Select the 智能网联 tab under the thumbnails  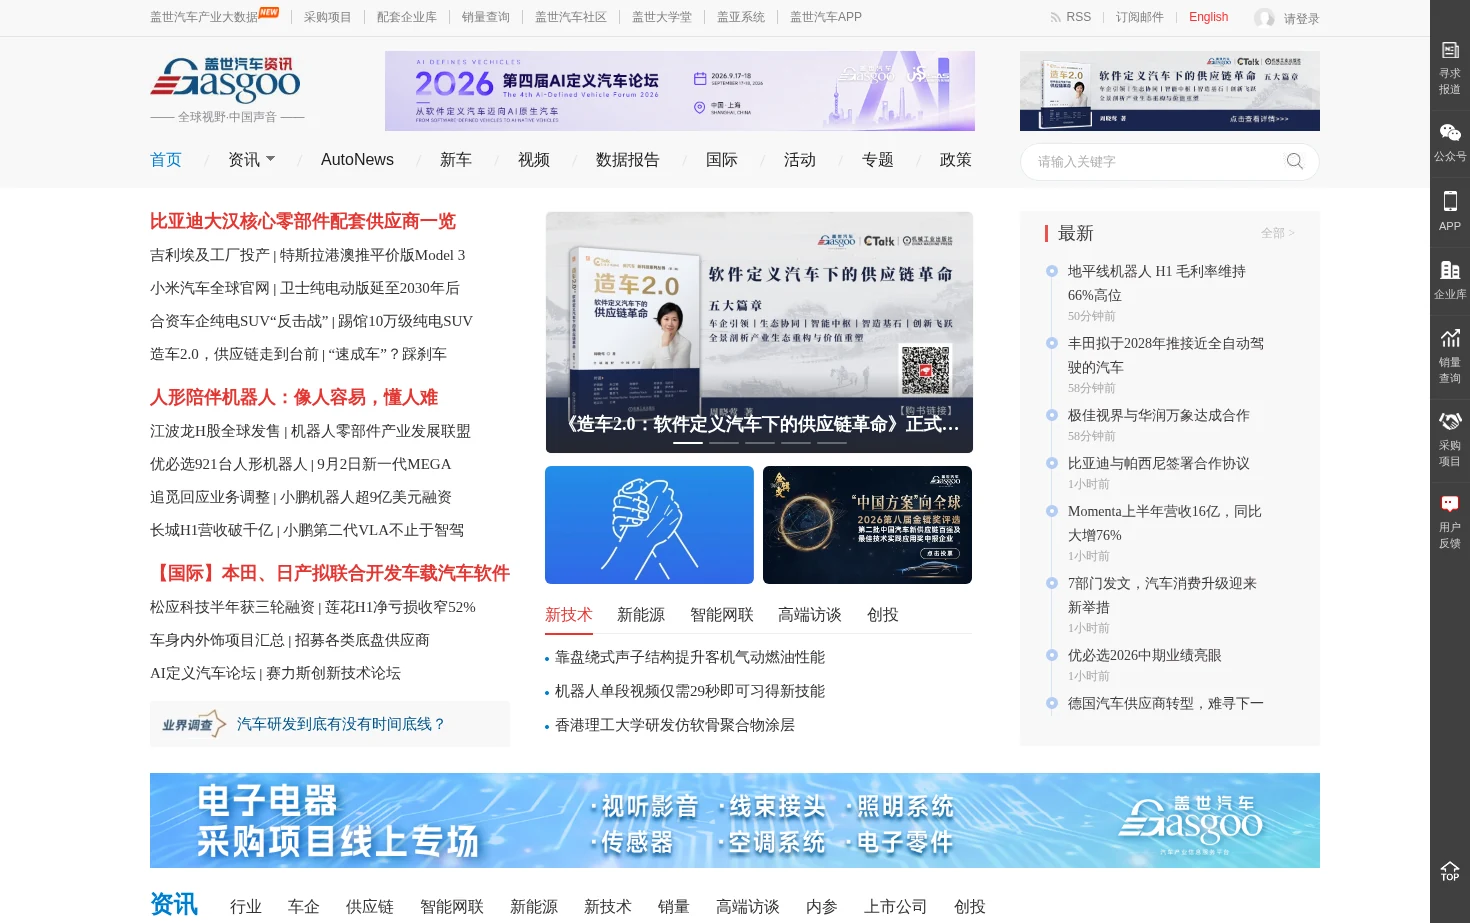[722, 615]
